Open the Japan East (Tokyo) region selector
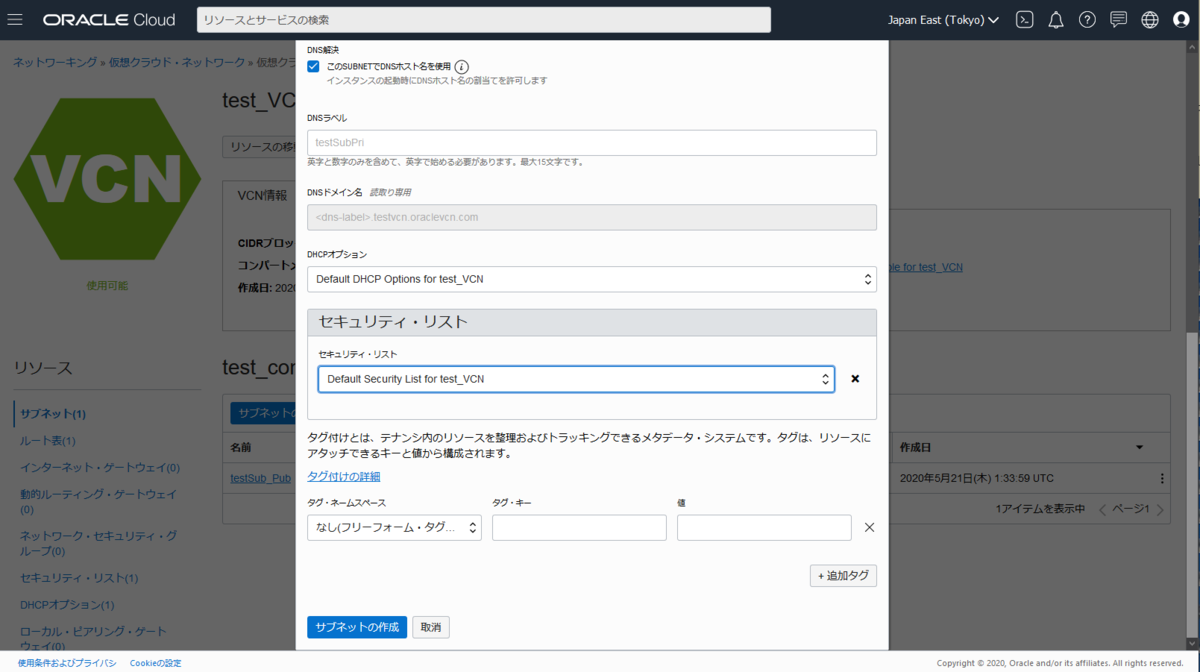The image size is (1200, 672). pyautogui.click(x=943, y=20)
